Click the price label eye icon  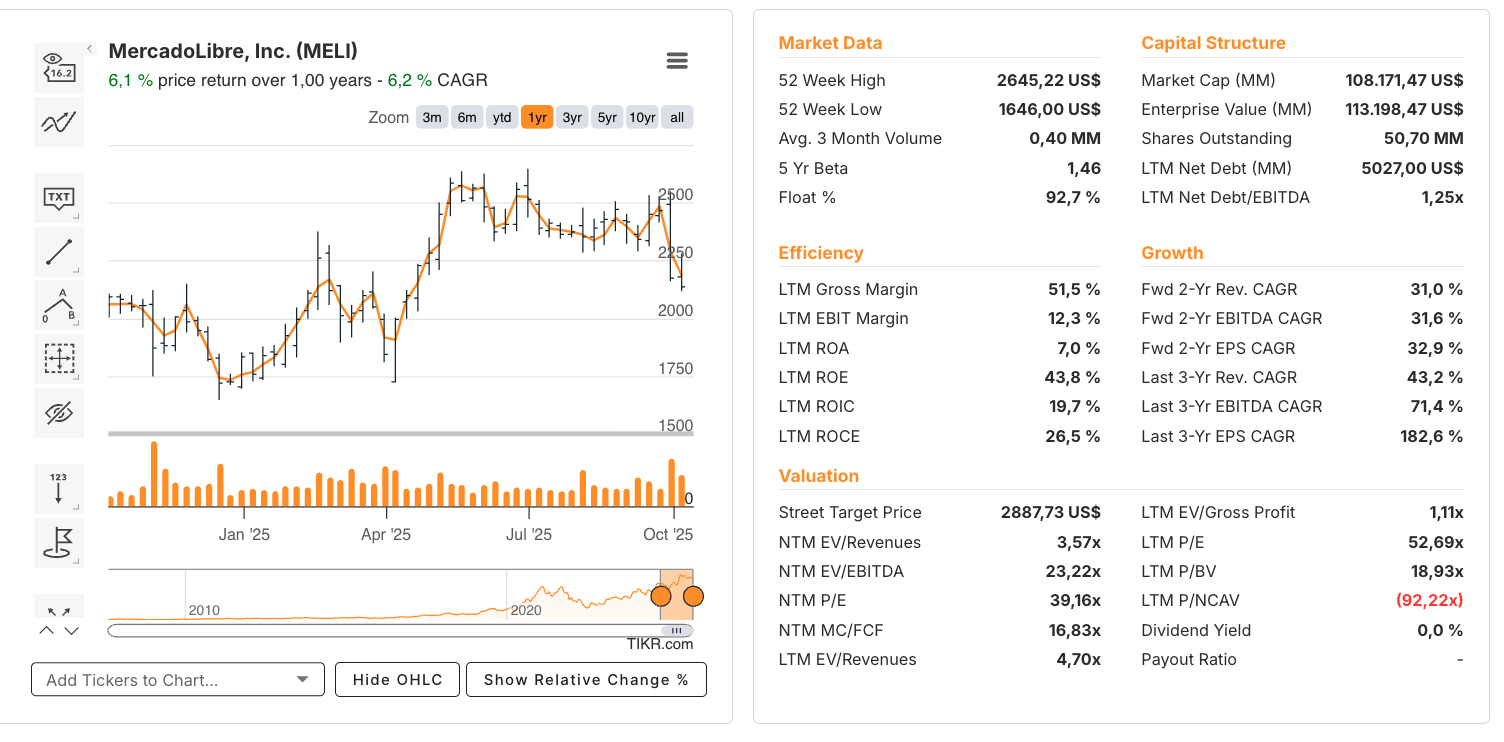click(59, 68)
